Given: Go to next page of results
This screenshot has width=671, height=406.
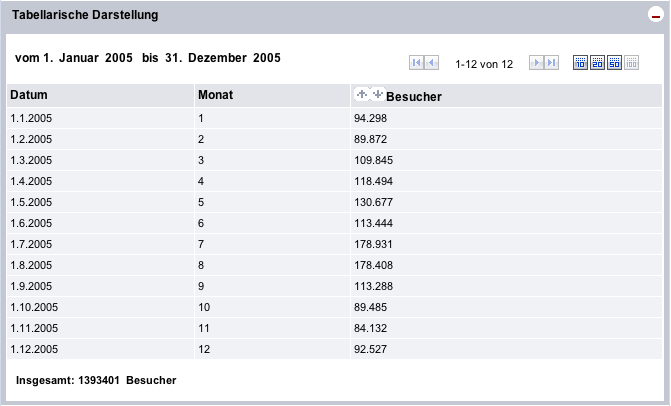Looking at the screenshot, I should (536, 63).
